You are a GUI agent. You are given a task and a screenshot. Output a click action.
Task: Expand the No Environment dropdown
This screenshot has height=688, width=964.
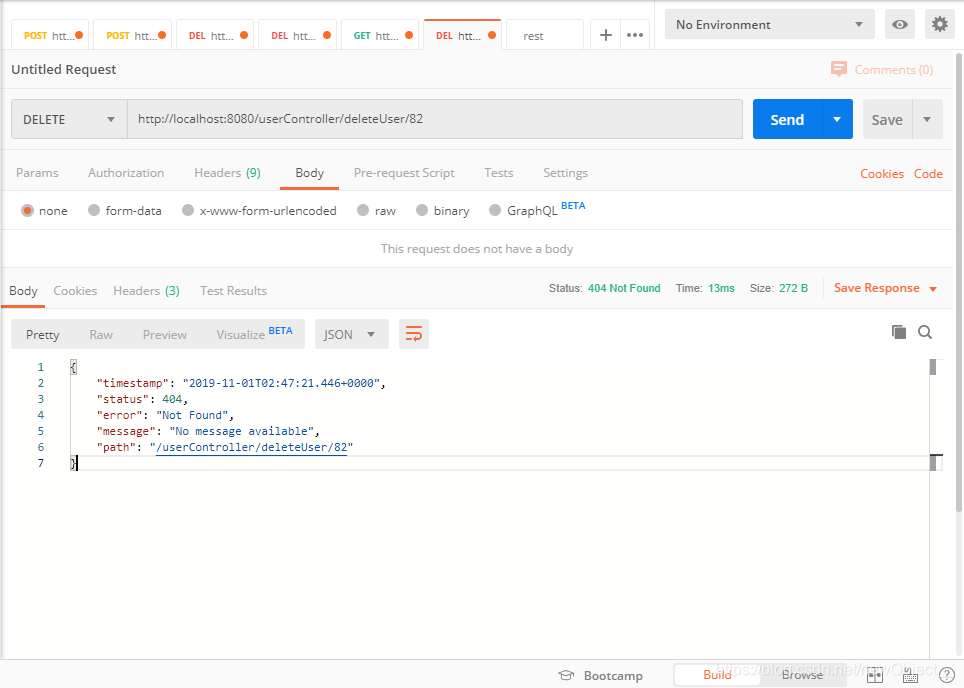click(769, 25)
